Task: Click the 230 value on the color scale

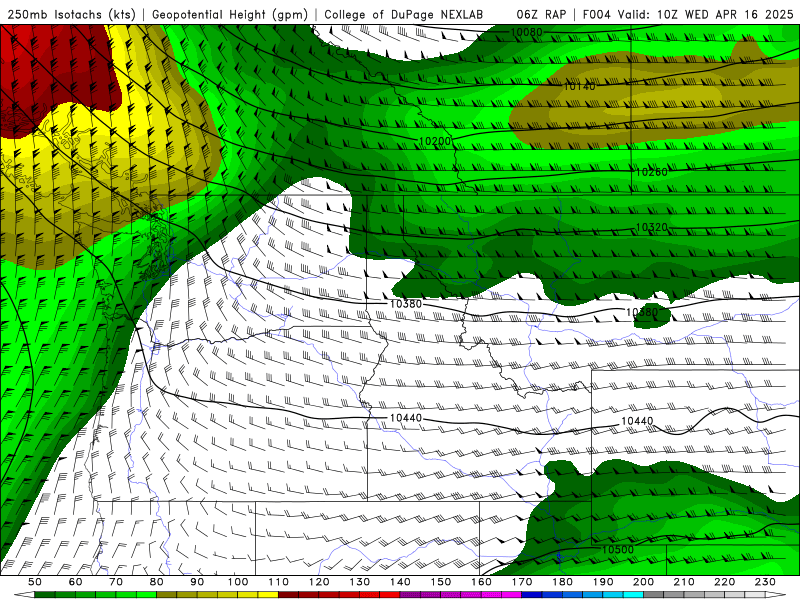Action: [x=765, y=582]
